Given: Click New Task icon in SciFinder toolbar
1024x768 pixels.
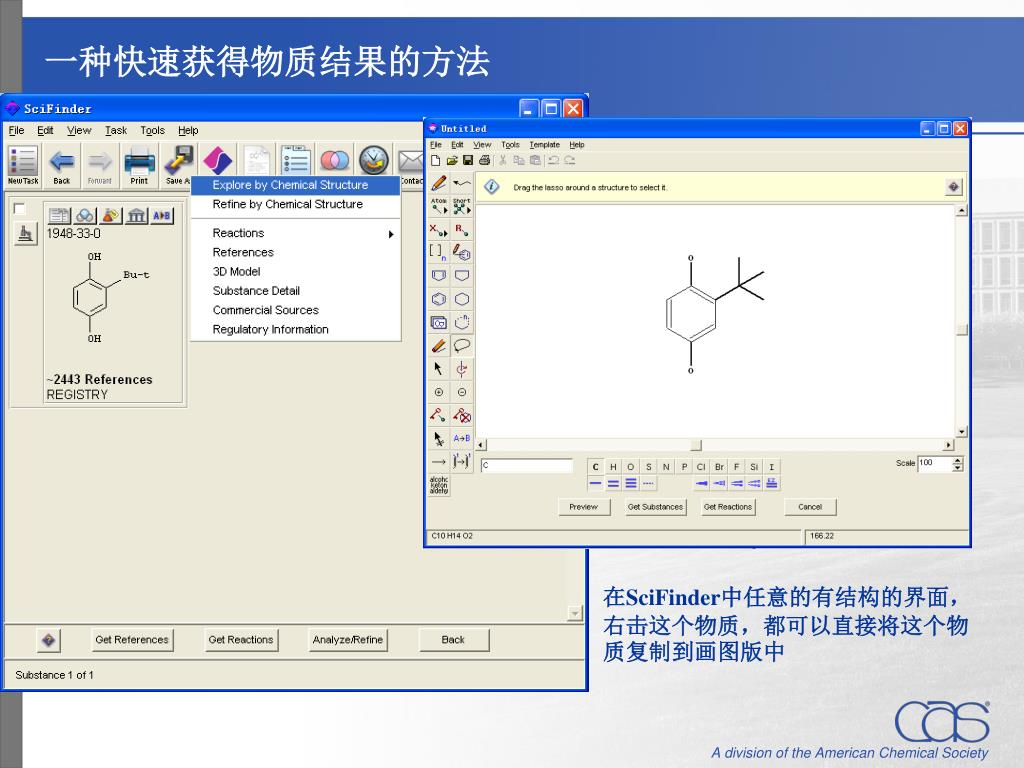Looking at the screenshot, I should click(23, 165).
